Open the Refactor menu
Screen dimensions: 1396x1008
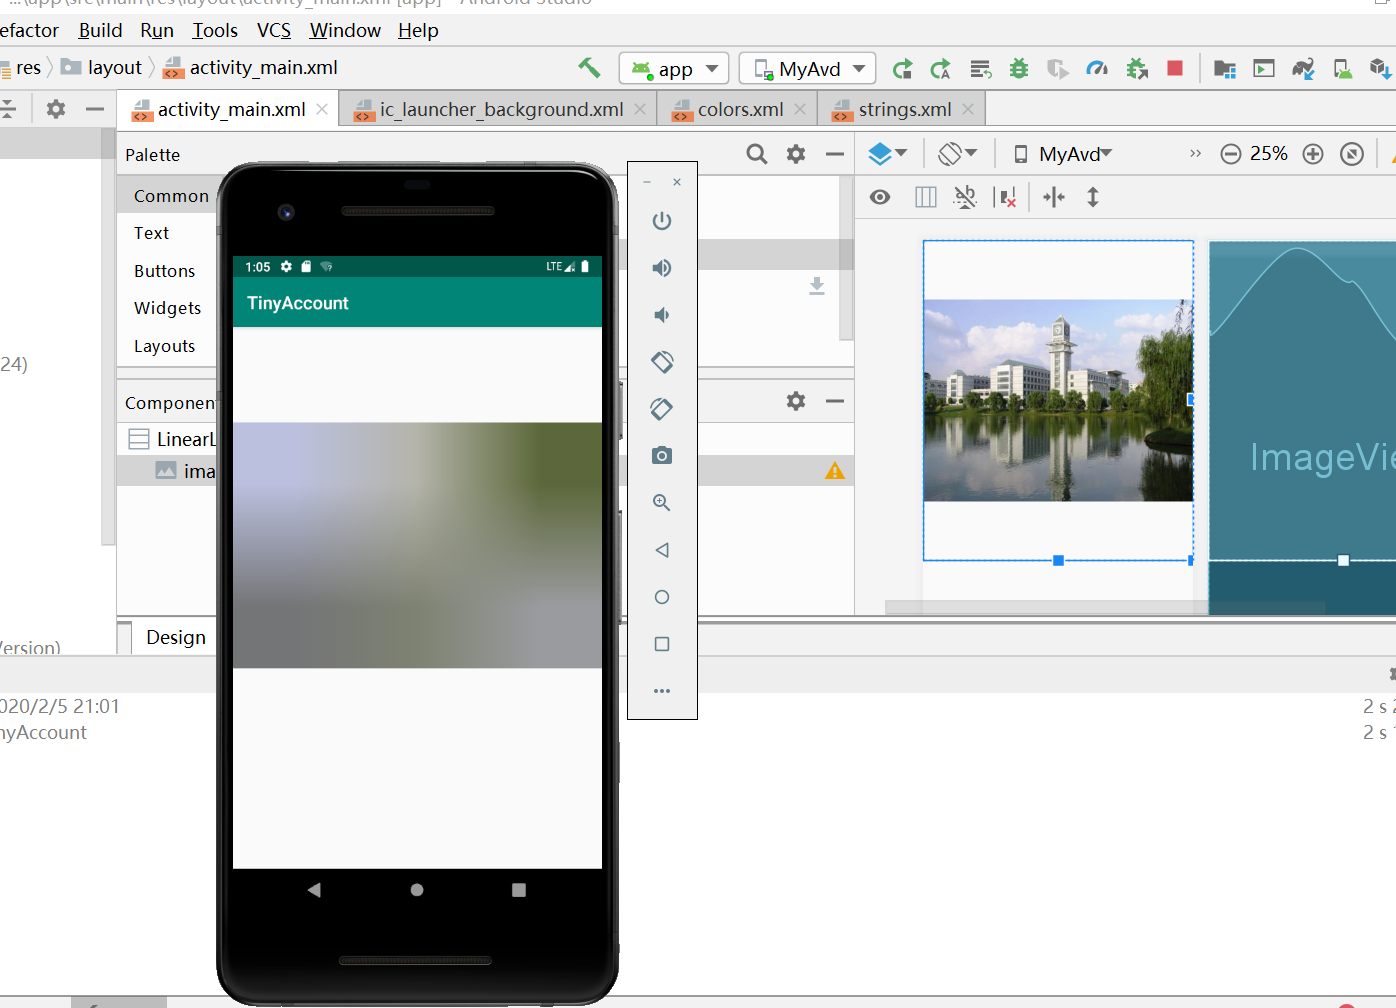[28, 30]
